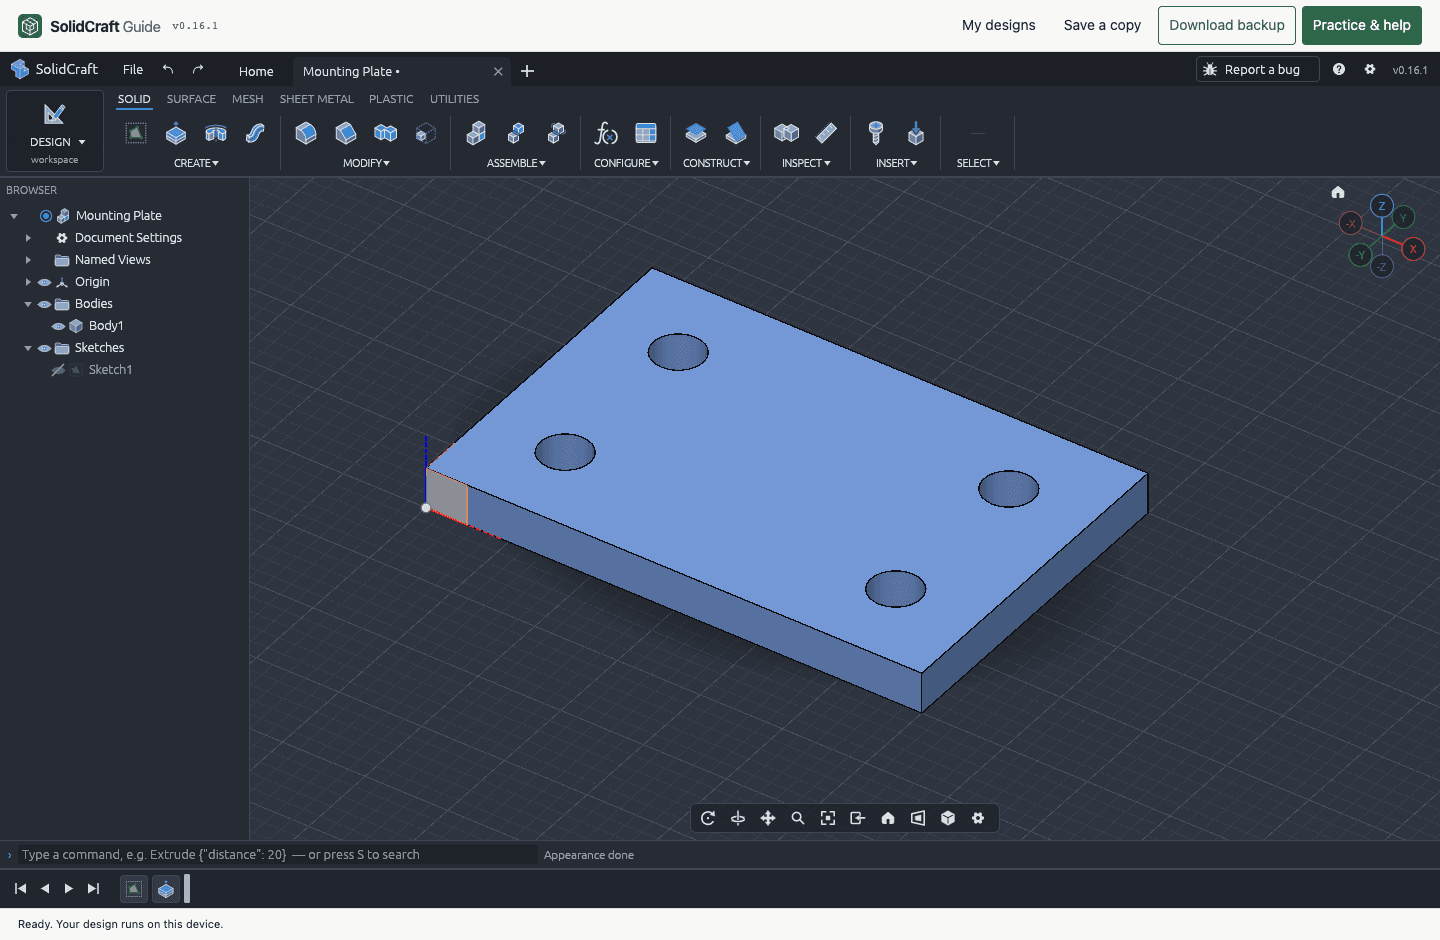Open the MODIFY dropdown menu
The image size is (1440, 940).
[366, 163]
